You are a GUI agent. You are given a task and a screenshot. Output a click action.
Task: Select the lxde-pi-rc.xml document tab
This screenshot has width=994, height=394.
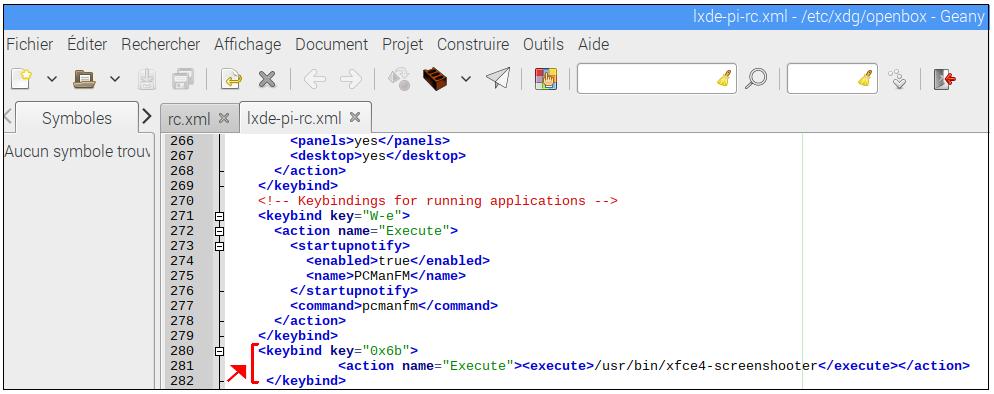pos(294,118)
